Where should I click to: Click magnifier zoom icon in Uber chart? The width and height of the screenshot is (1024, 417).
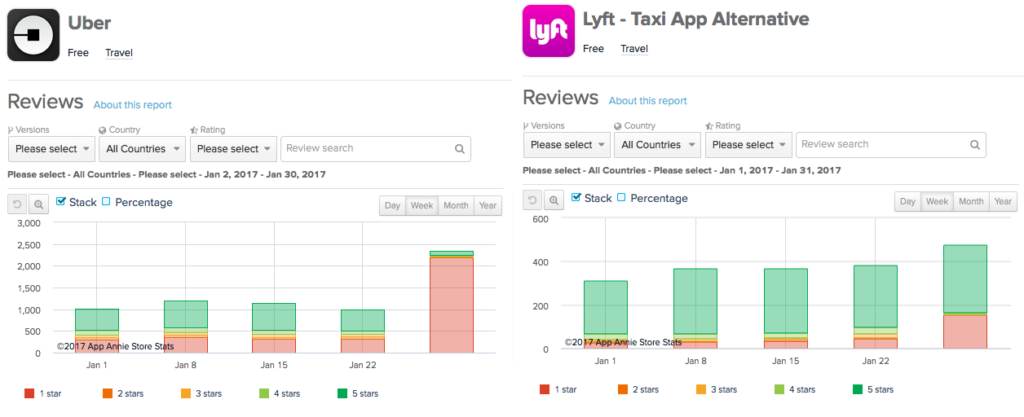(x=39, y=205)
